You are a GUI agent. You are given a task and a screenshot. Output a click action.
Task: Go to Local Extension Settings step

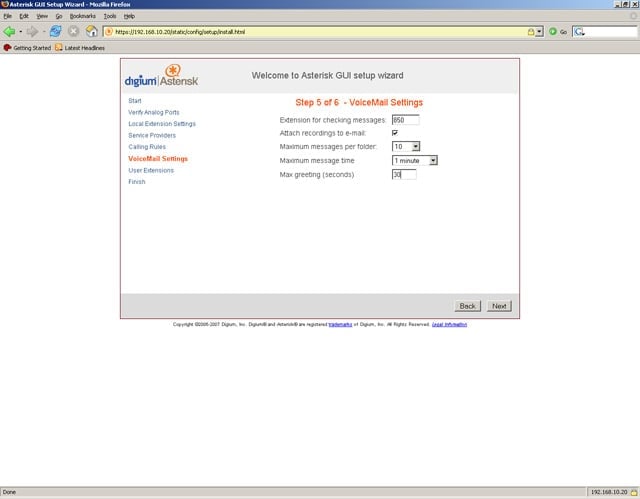(x=162, y=124)
